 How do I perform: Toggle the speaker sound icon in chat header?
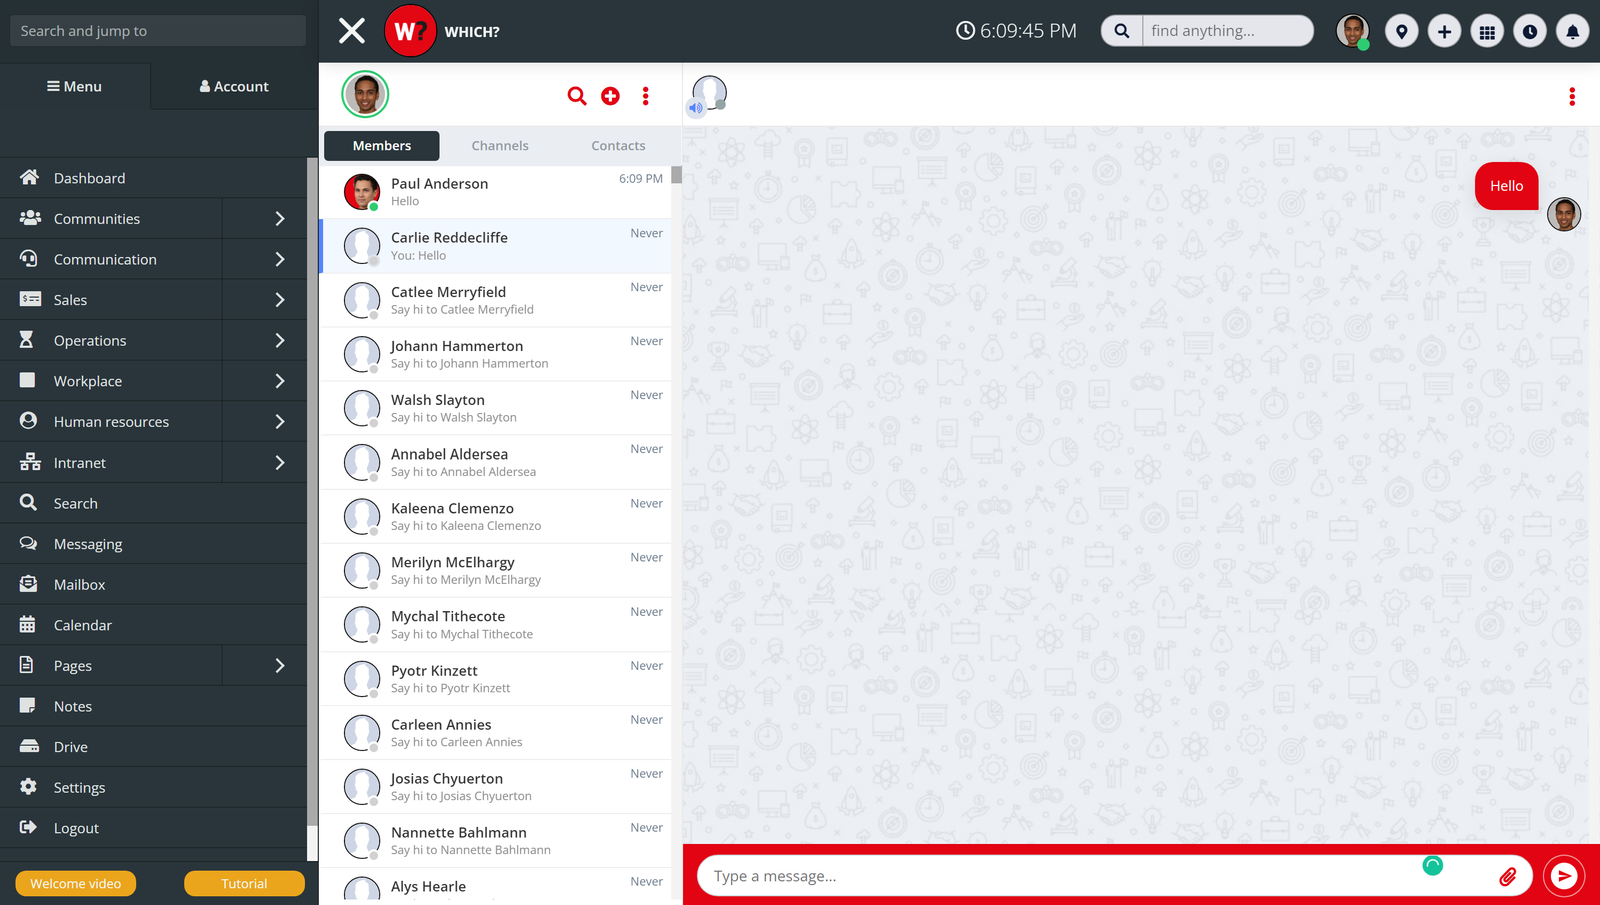tap(696, 108)
